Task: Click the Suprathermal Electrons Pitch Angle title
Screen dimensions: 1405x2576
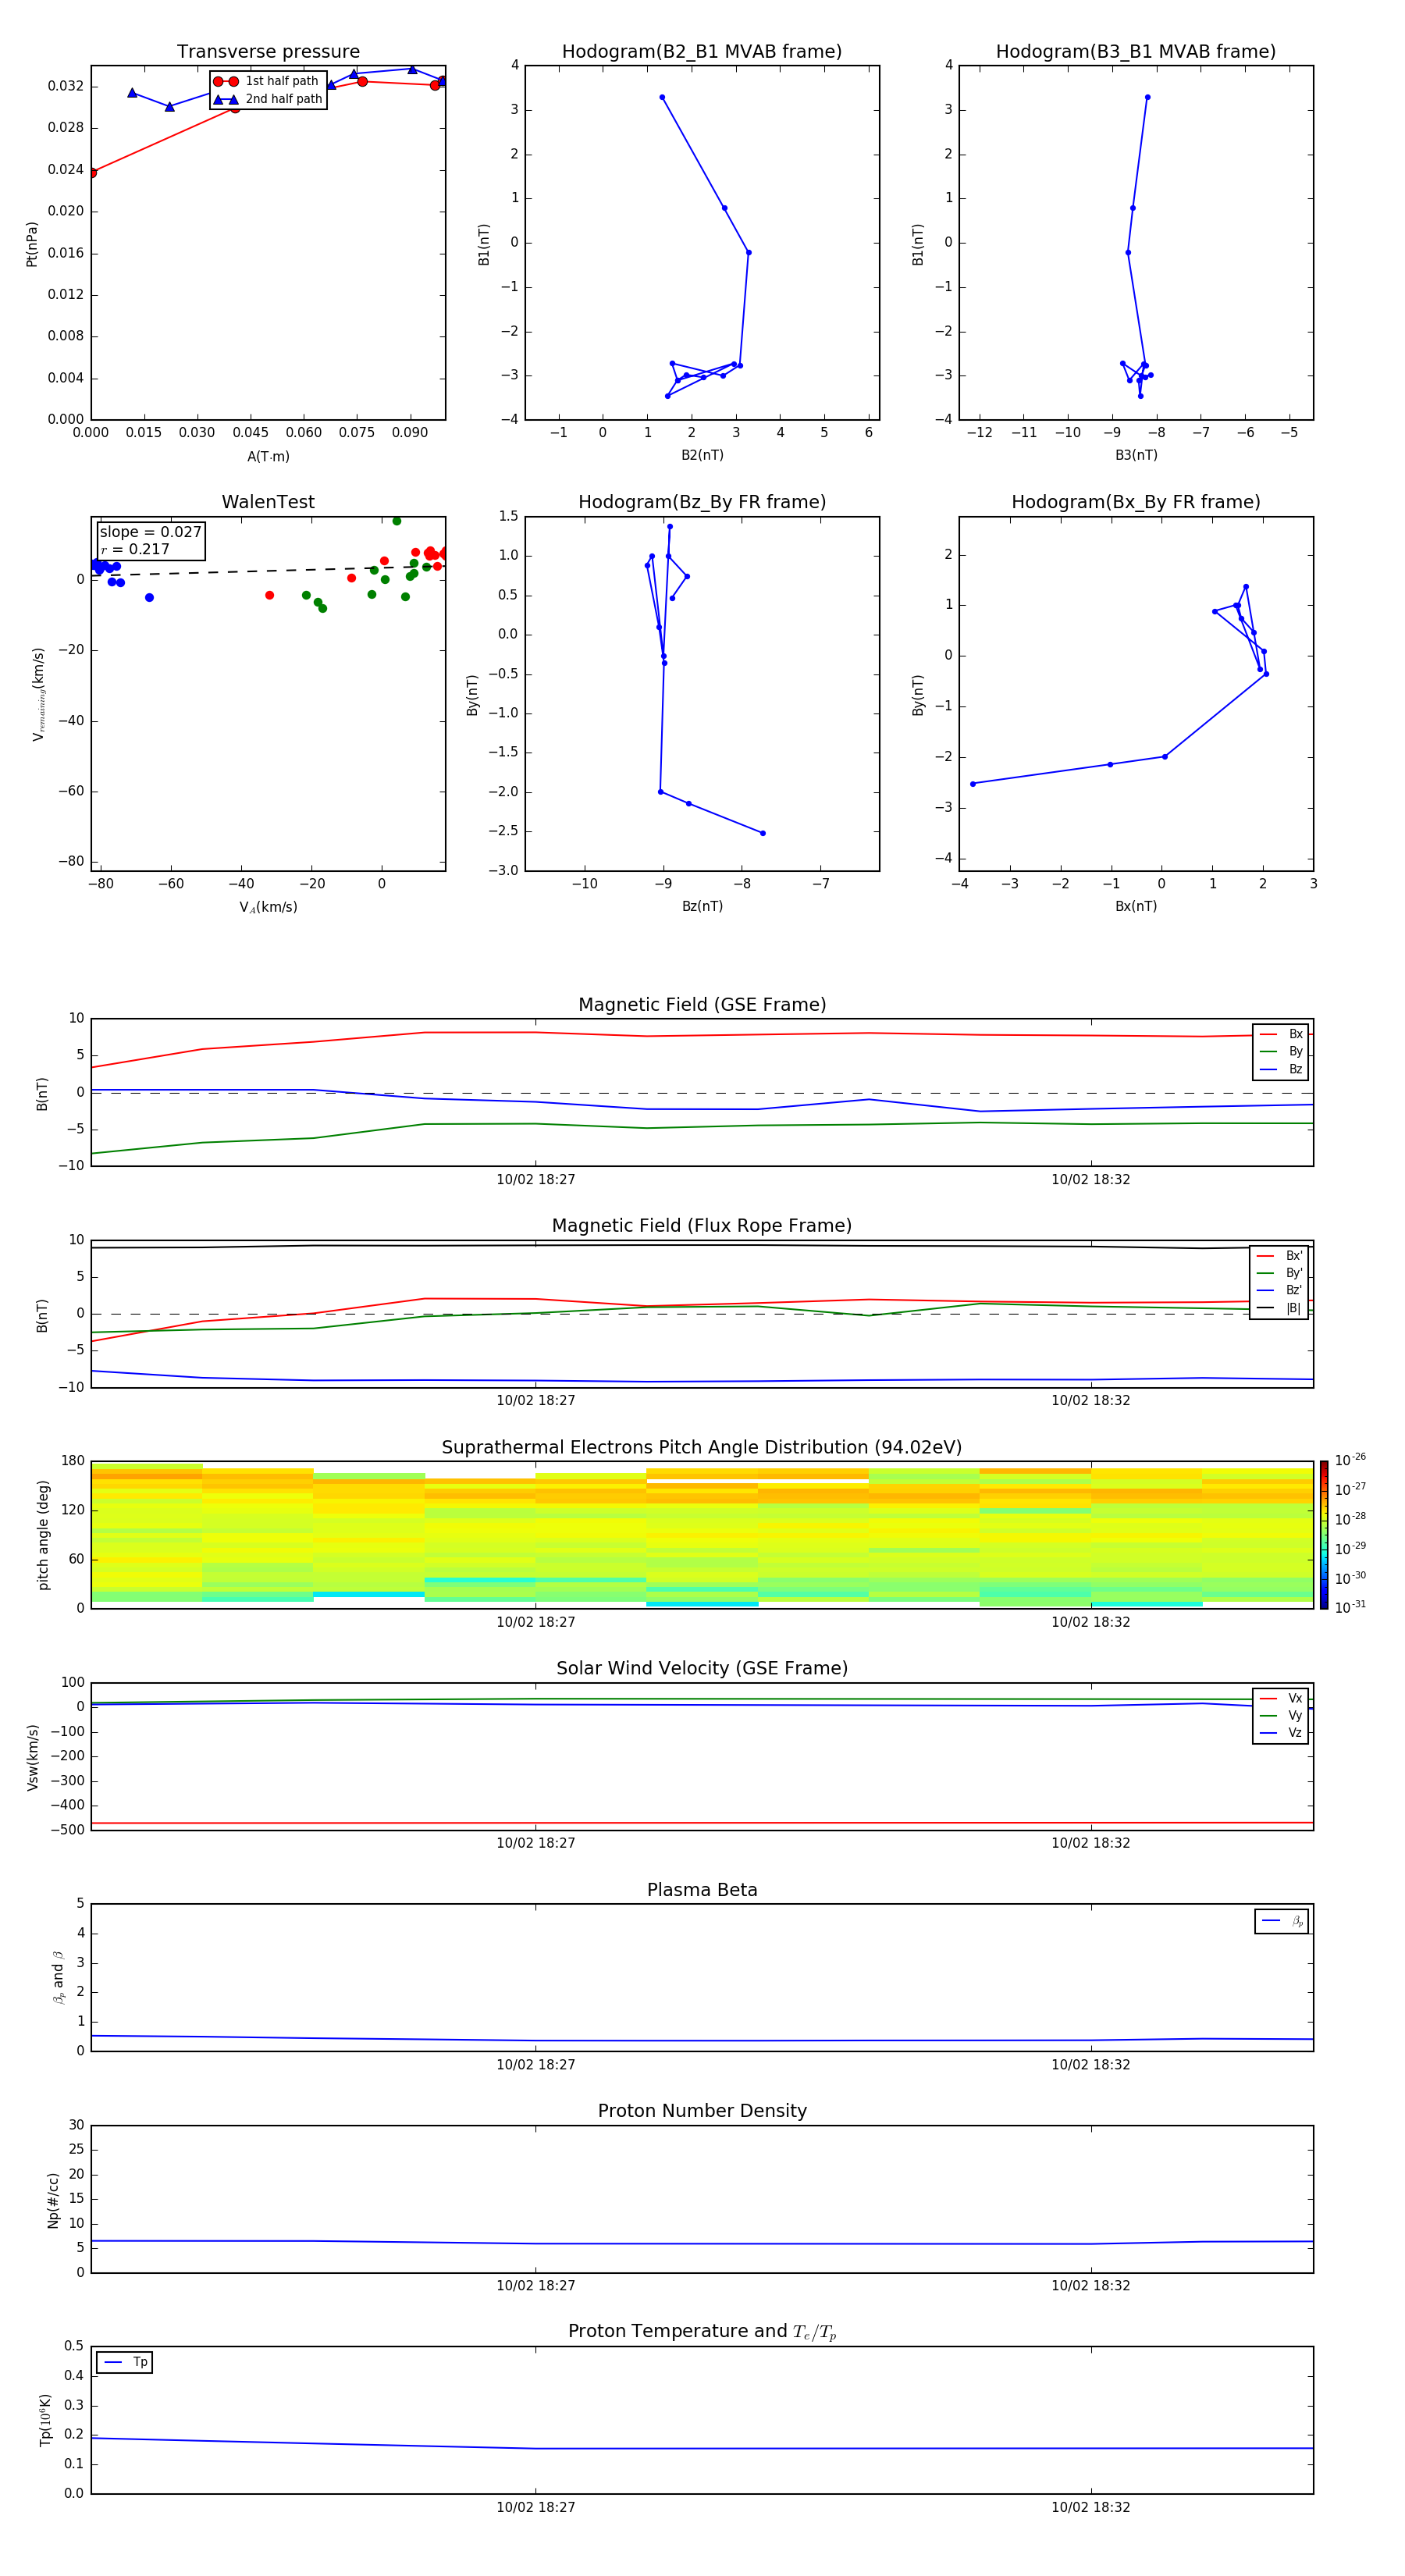Action: pyautogui.click(x=702, y=1448)
